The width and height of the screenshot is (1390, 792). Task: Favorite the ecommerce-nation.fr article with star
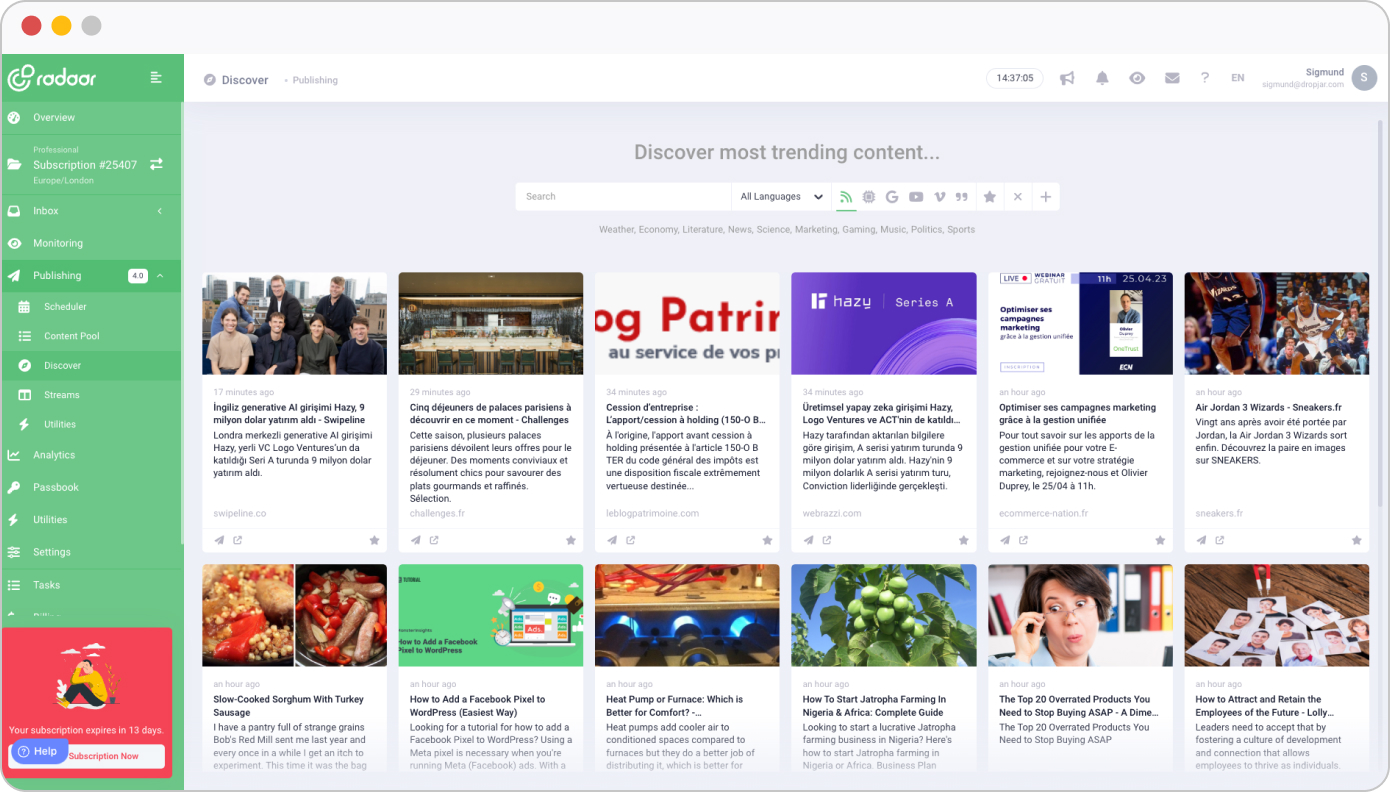click(1160, 540)
